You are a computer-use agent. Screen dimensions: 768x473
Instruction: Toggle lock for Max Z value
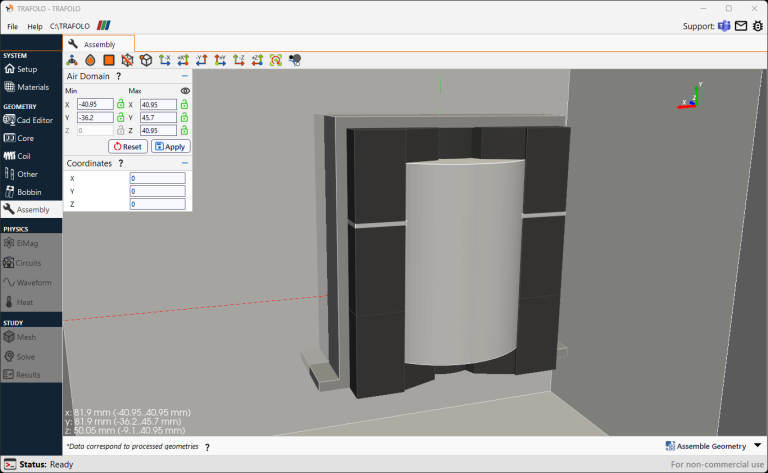[x=184, y=130]
